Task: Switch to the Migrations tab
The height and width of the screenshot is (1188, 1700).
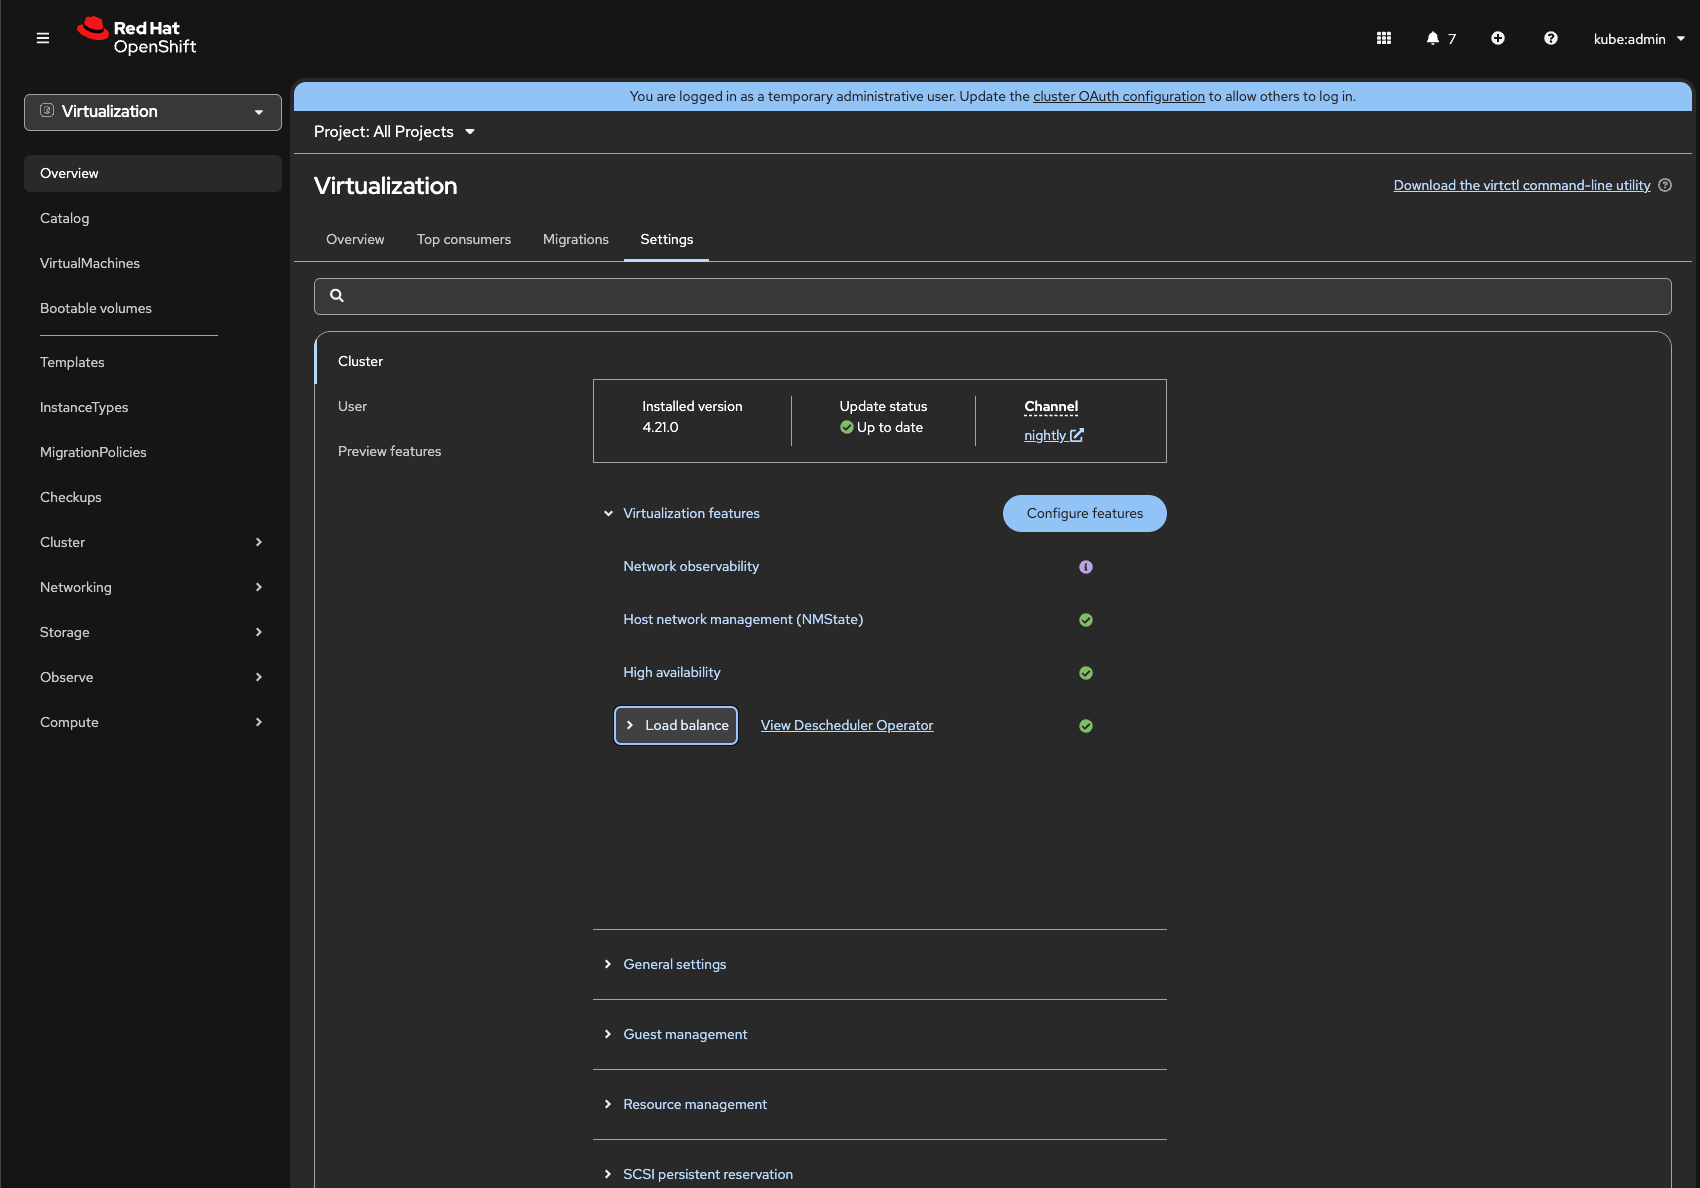Action: [x=575, y=239]
